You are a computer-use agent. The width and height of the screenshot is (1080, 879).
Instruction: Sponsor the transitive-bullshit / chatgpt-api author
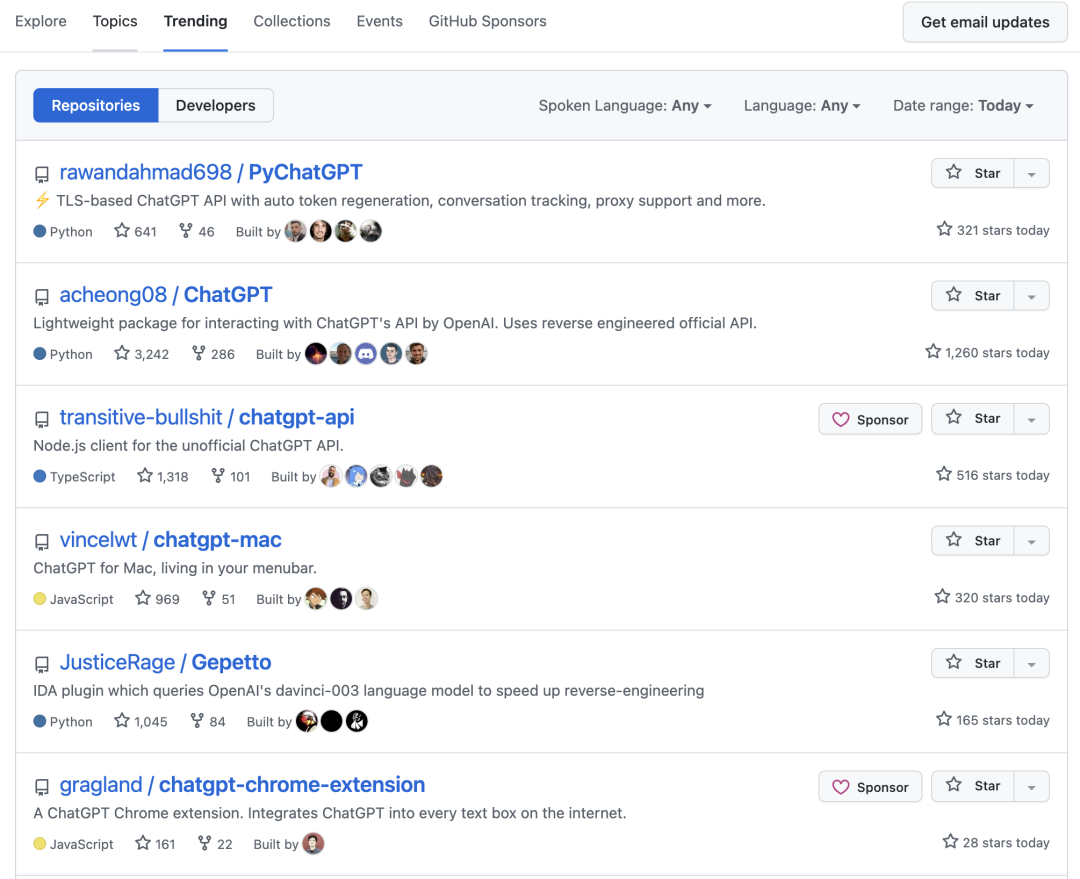pos(870,419)
